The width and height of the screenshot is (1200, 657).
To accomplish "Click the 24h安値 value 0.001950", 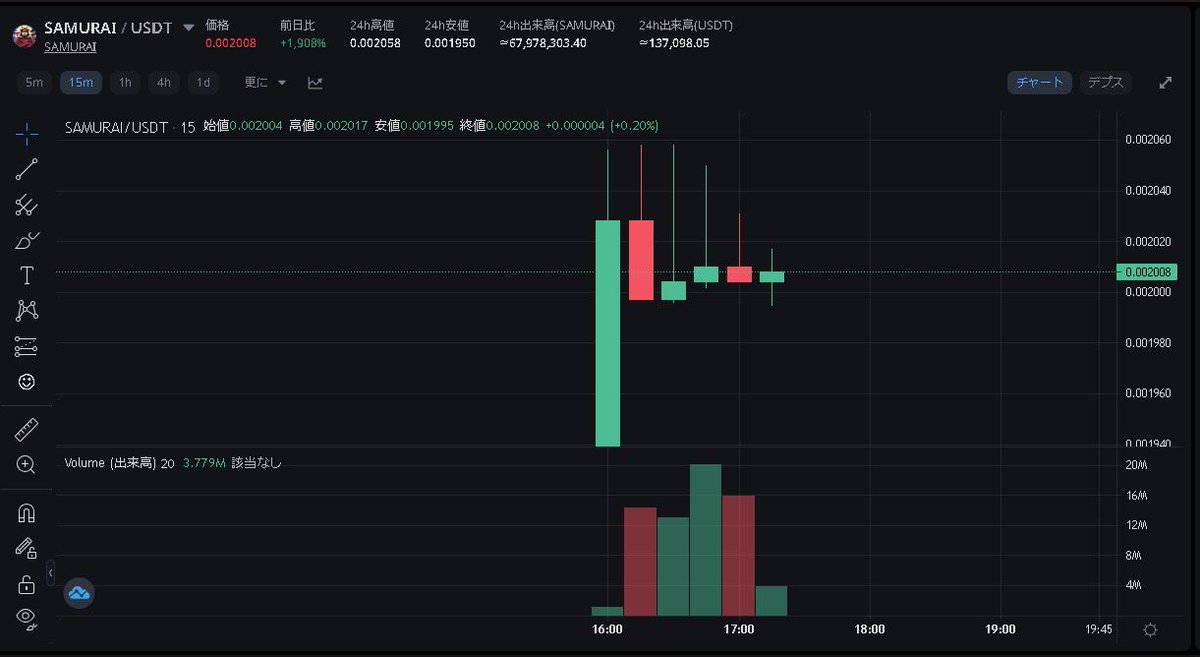I will [450, 43].
